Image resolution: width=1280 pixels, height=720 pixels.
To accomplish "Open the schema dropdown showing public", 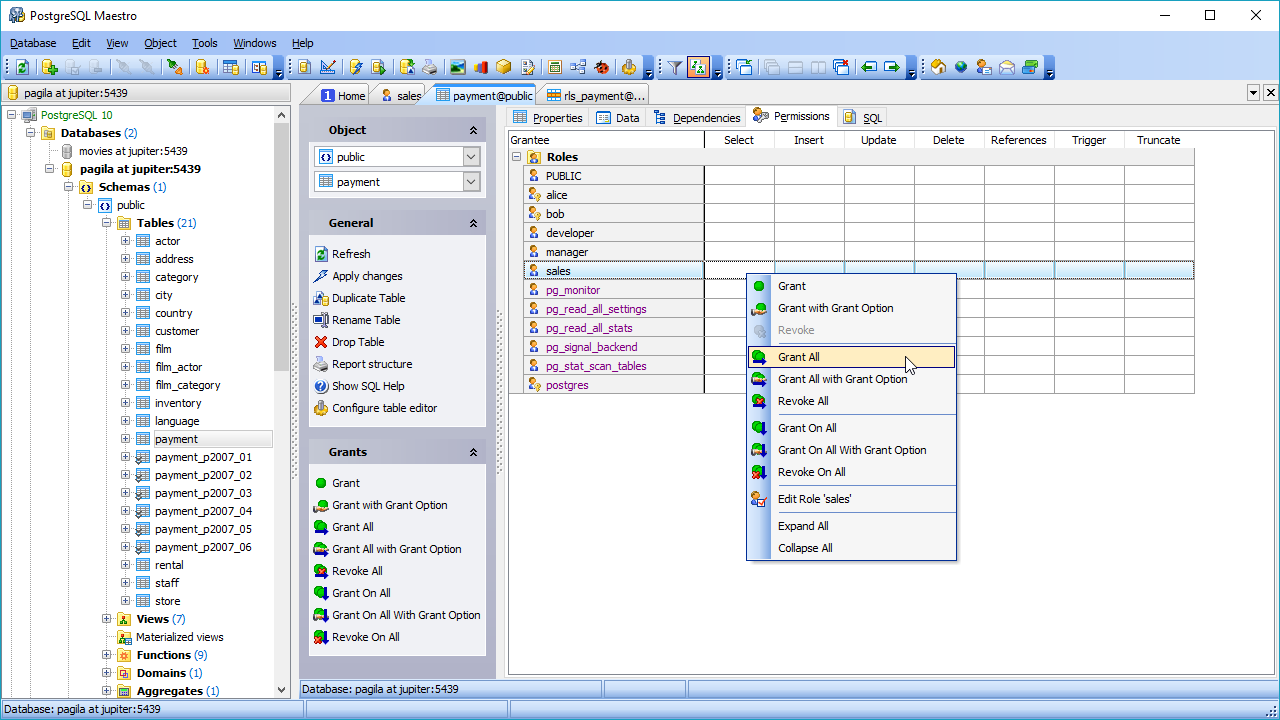I will [471, 157].
